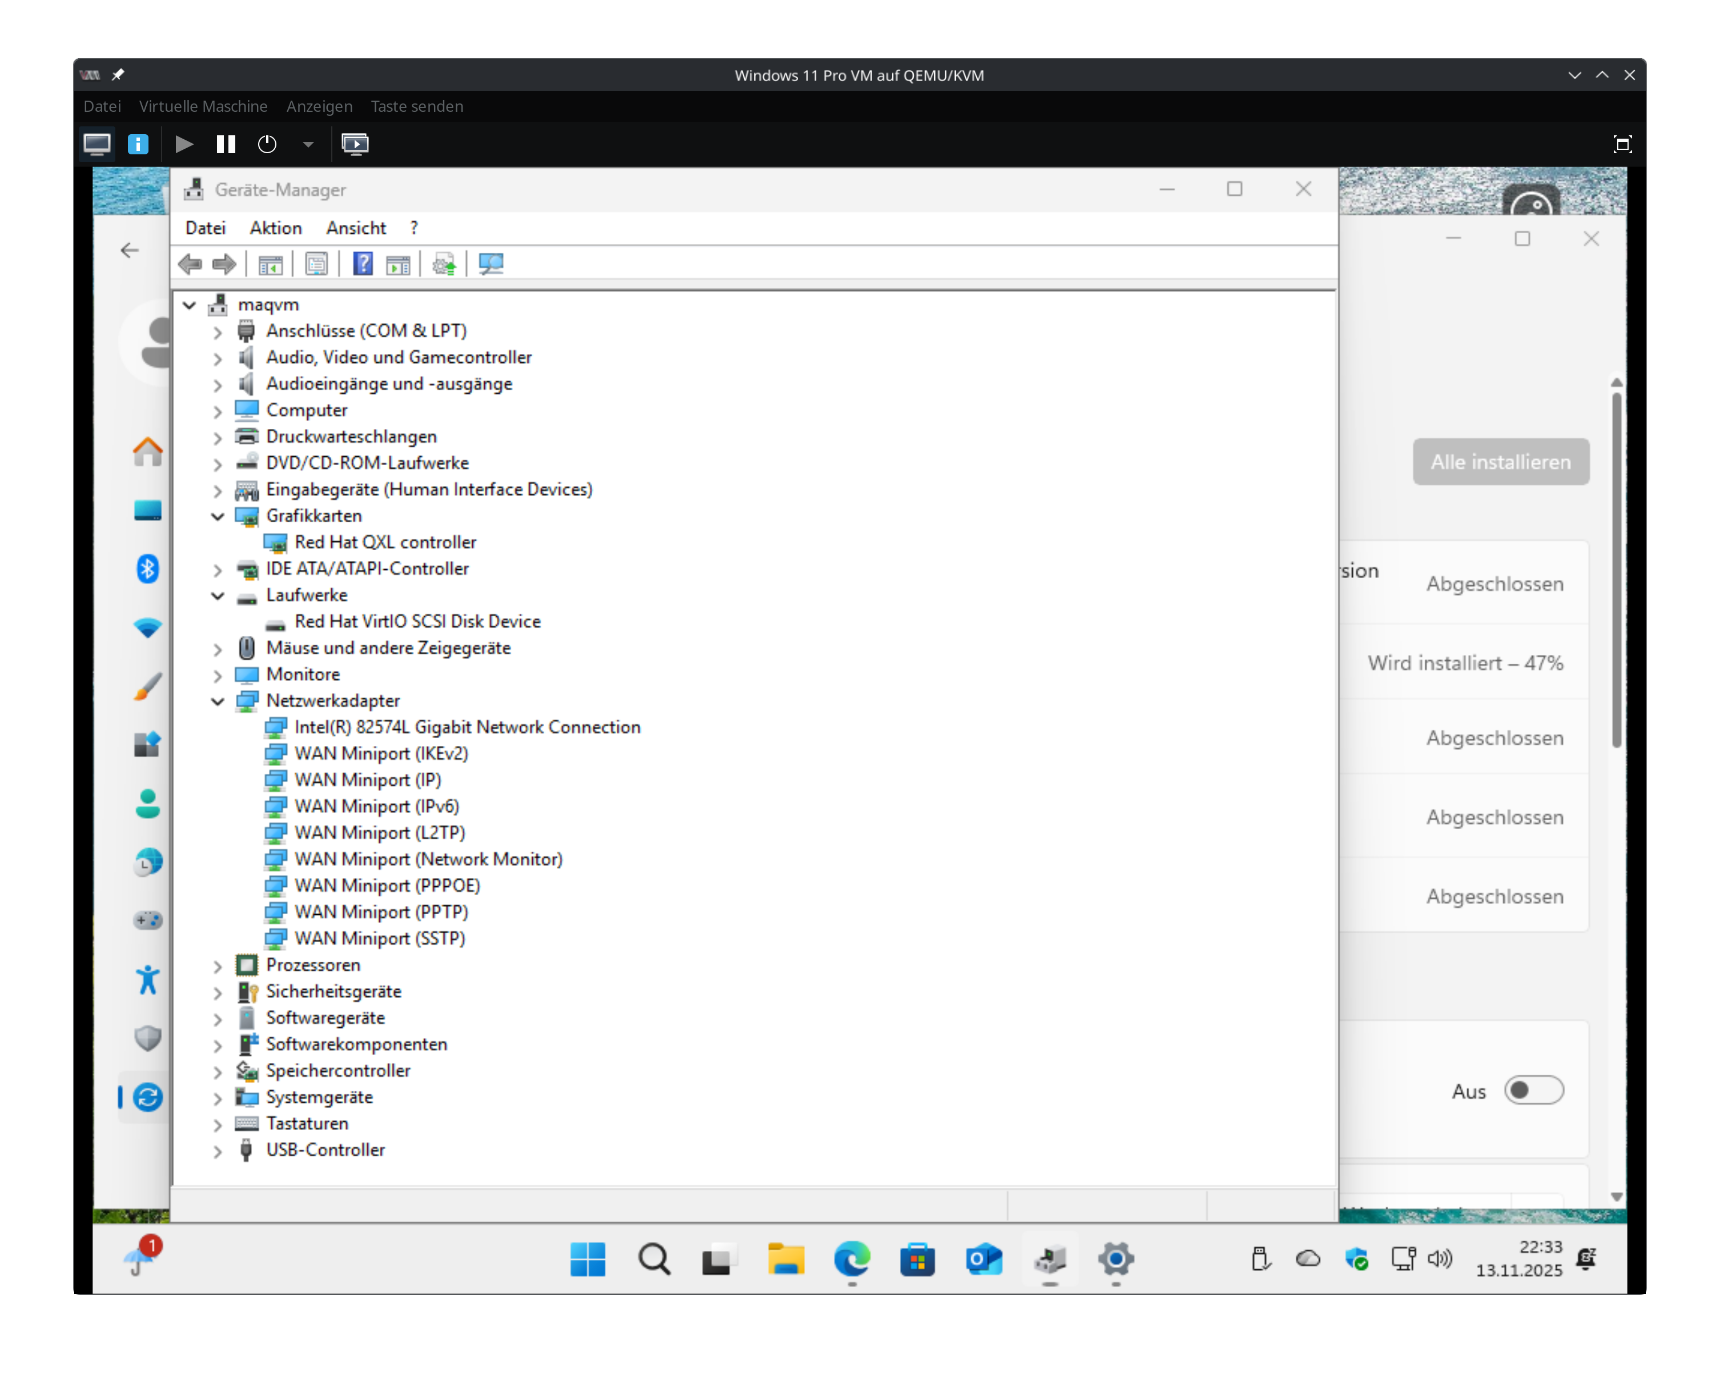Open Microsoft Store from the taskbar
Screen dimensions: 1720x1380
917,1259
